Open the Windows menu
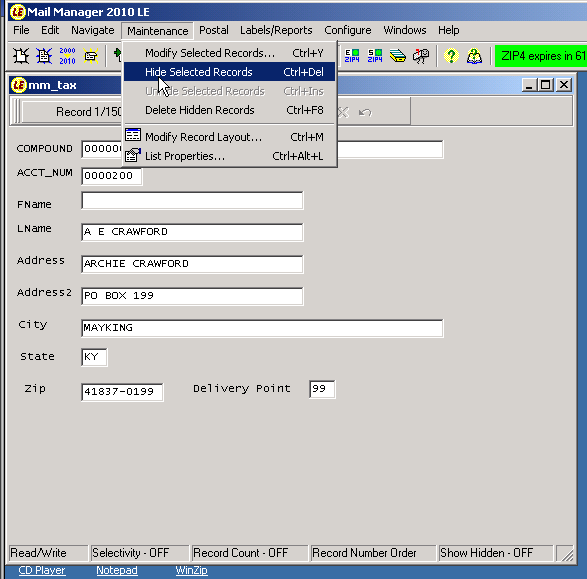This screenshot has width=587, height=579. point(405,30)
